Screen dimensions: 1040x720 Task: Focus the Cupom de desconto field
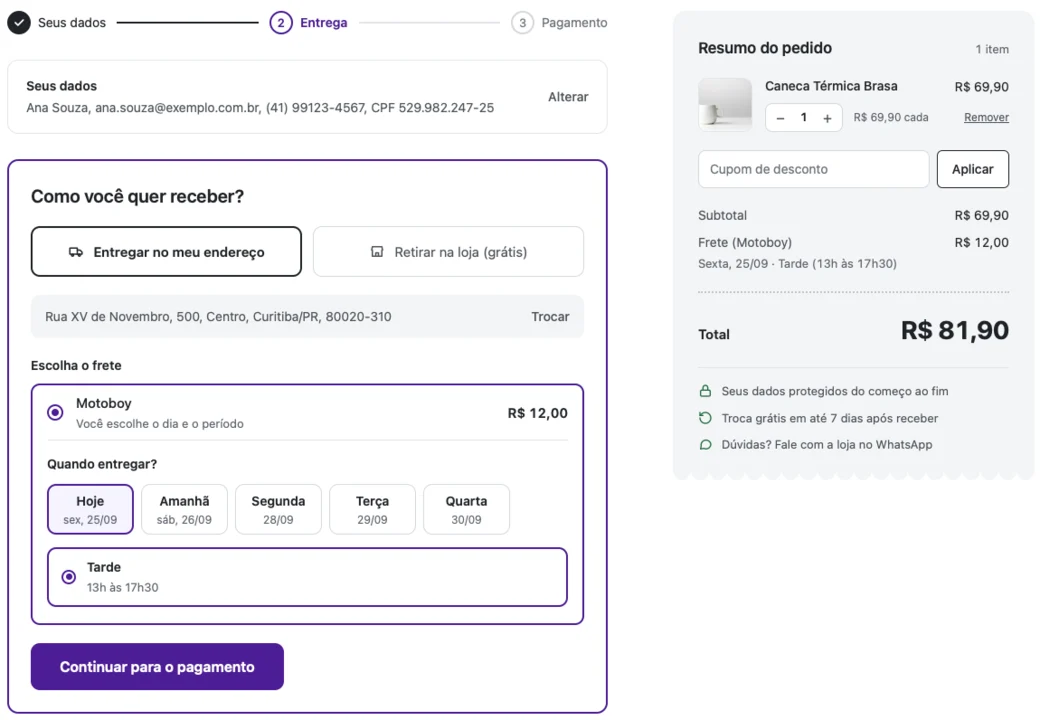pos(814,169)
